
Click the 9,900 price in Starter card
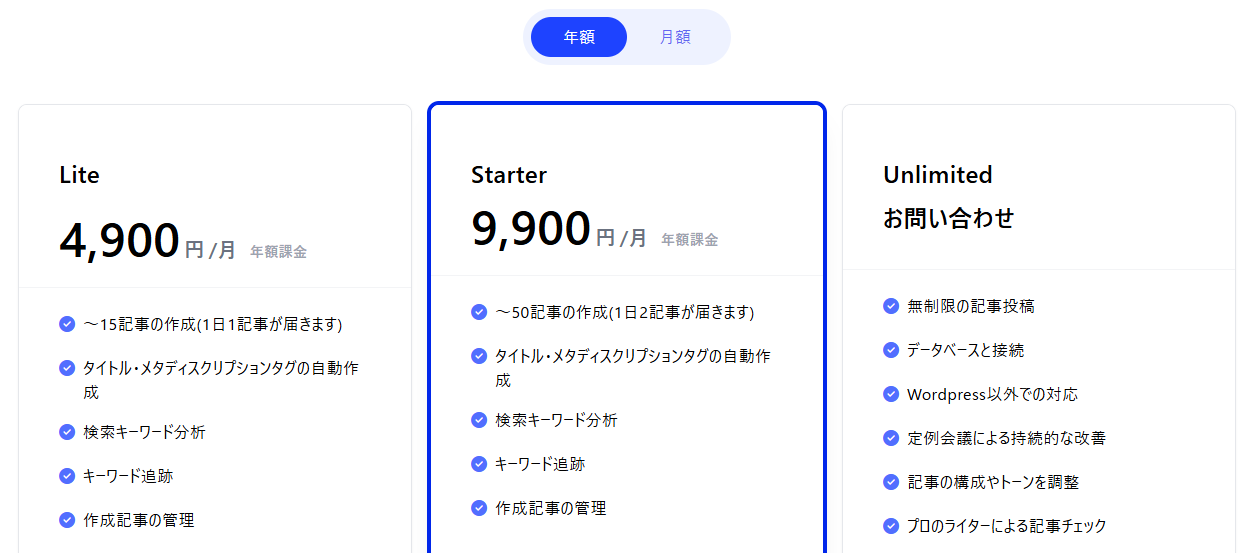click(x=531, y=228)
